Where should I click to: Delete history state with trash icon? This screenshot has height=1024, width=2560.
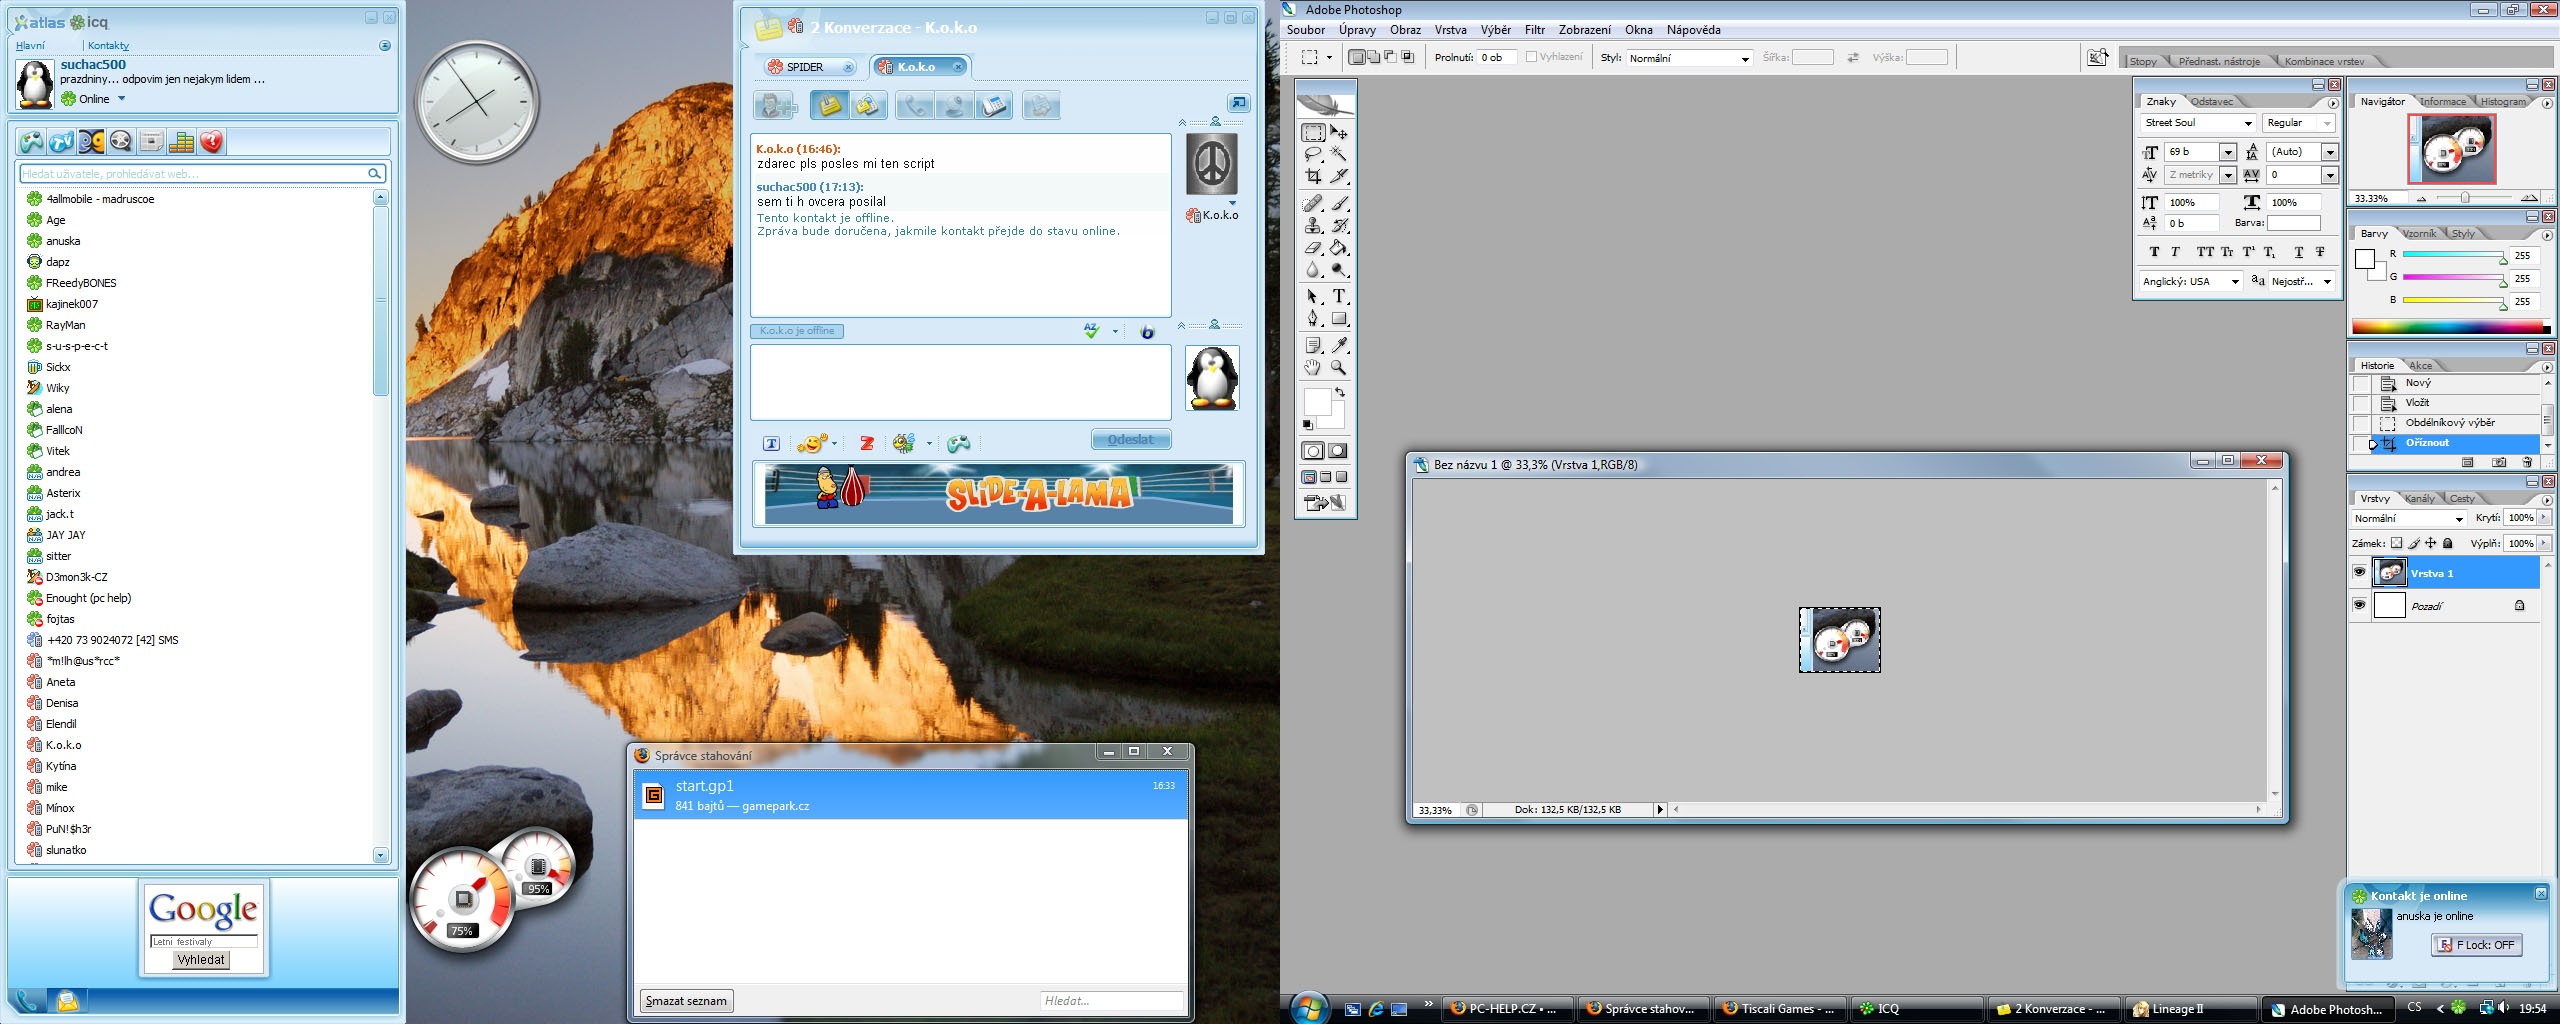pyautogui.click(x=2527, y=462)
